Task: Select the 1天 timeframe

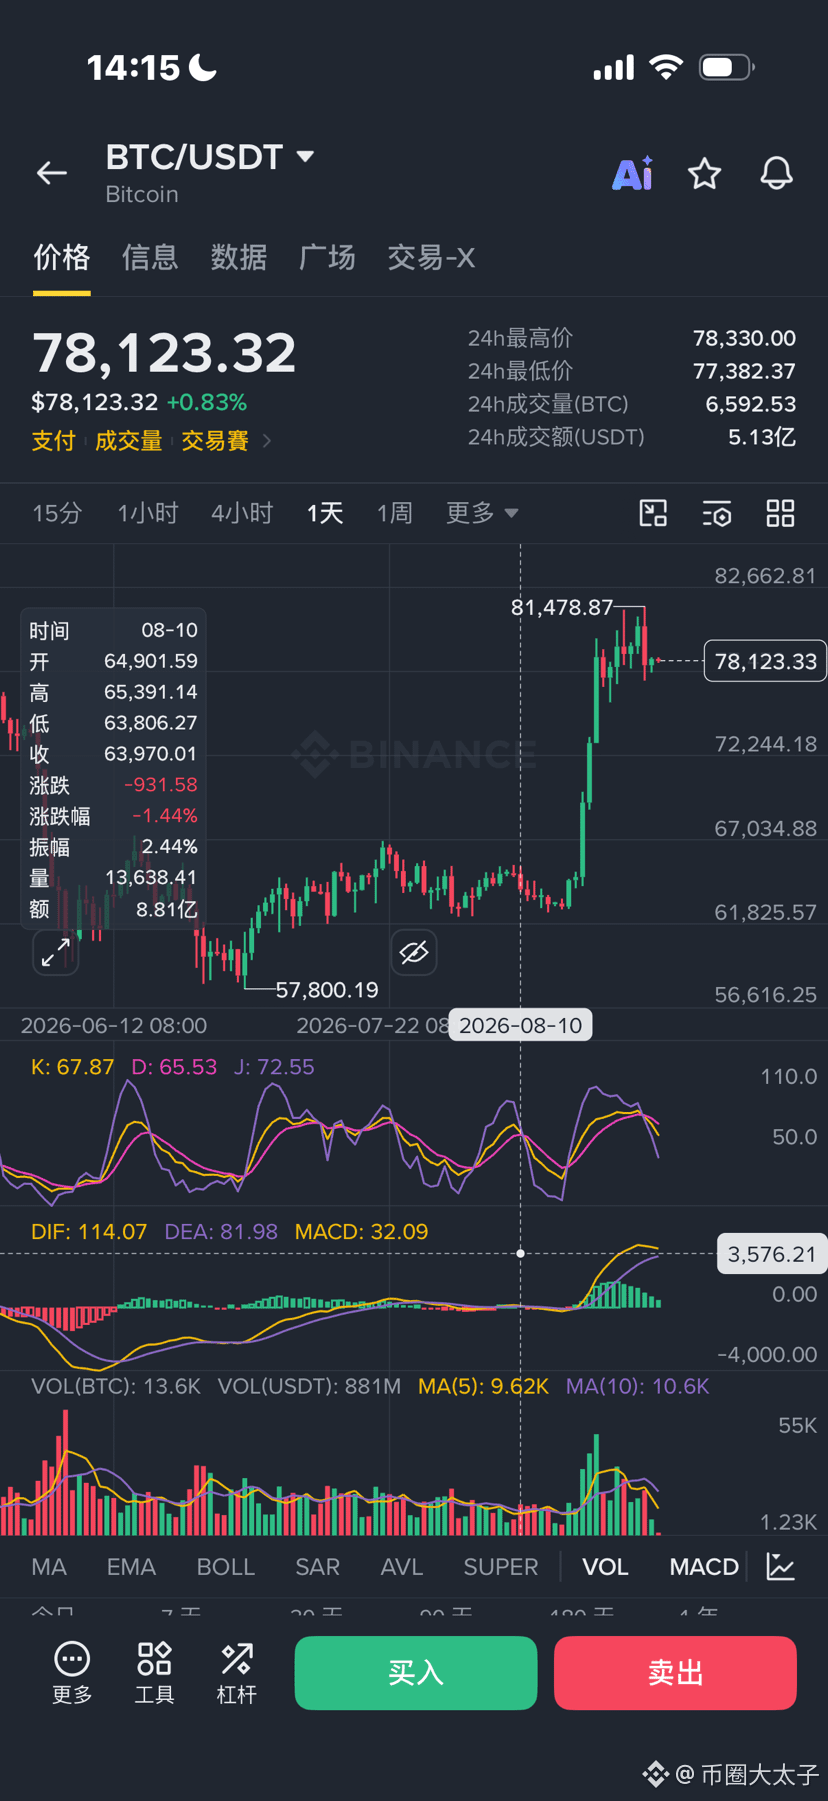Action: click(x=325, y=513)
